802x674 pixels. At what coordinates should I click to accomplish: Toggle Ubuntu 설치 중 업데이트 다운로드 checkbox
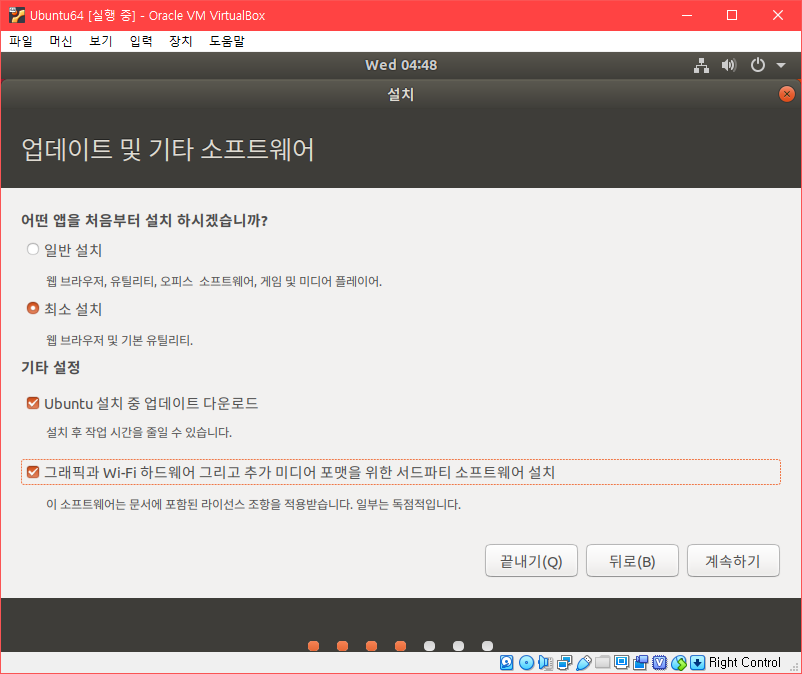pyautogui.click(x=33, y=403)
